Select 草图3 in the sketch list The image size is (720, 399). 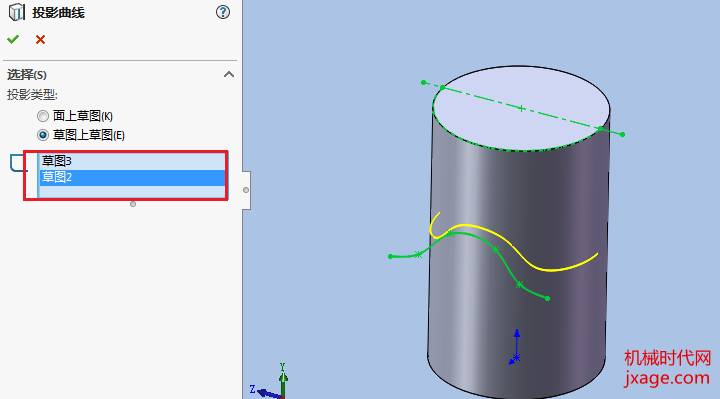pyautogui.click(x=132, y=161)
